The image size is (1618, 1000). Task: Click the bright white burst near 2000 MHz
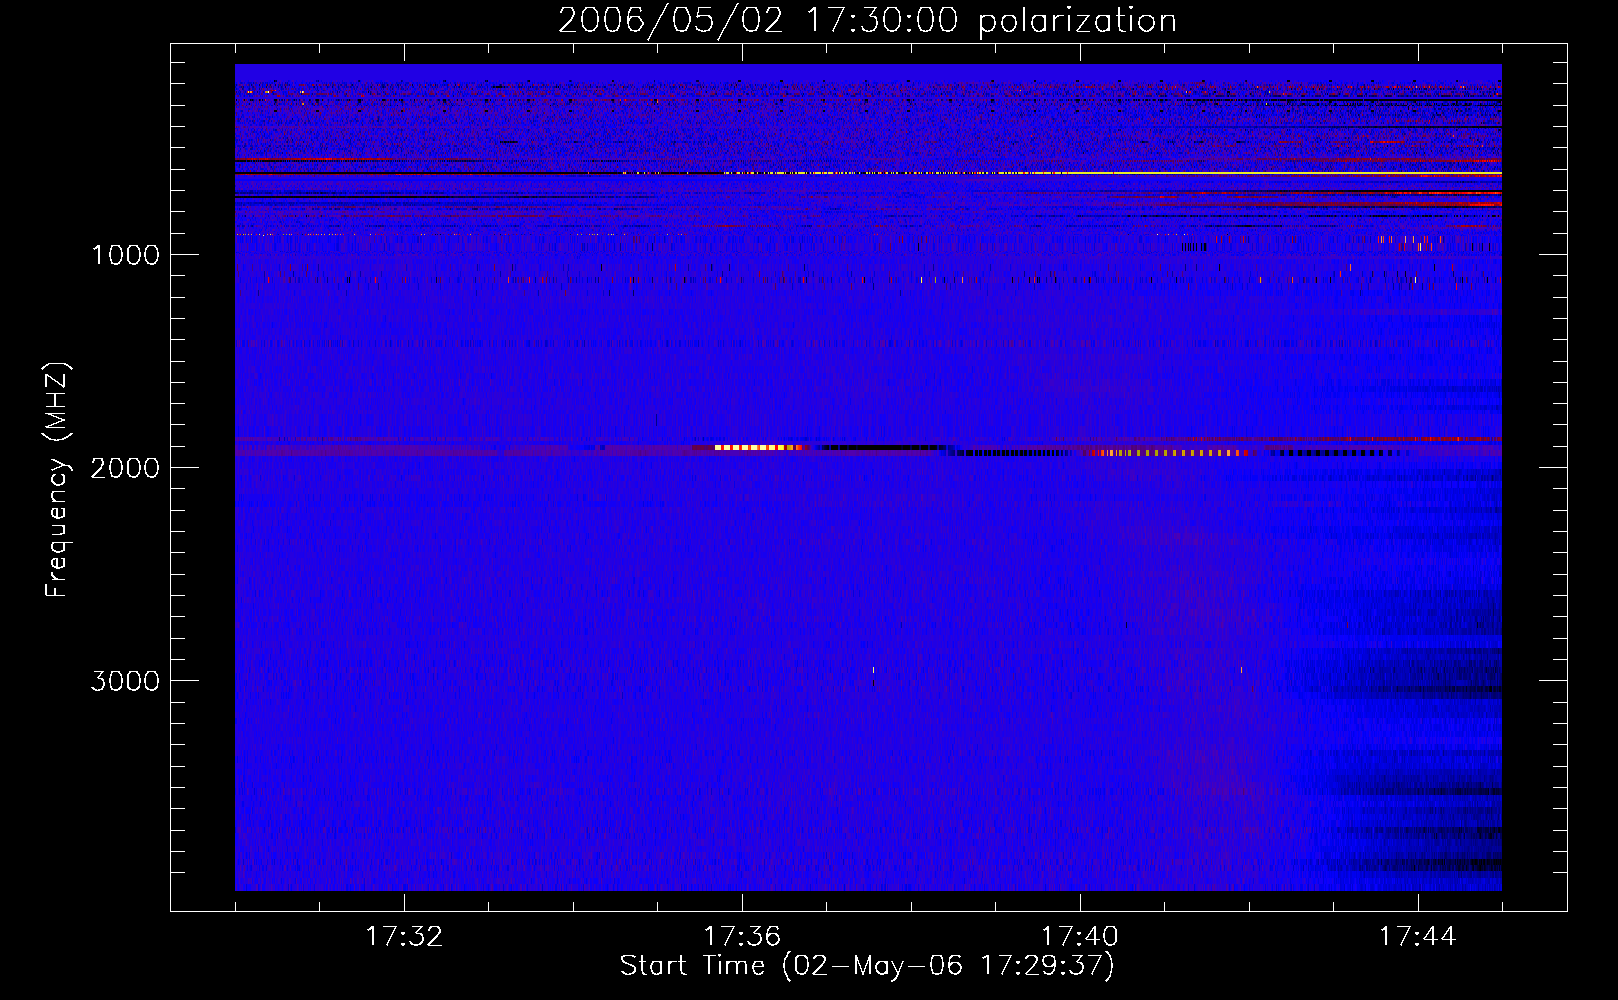(758, 447)
